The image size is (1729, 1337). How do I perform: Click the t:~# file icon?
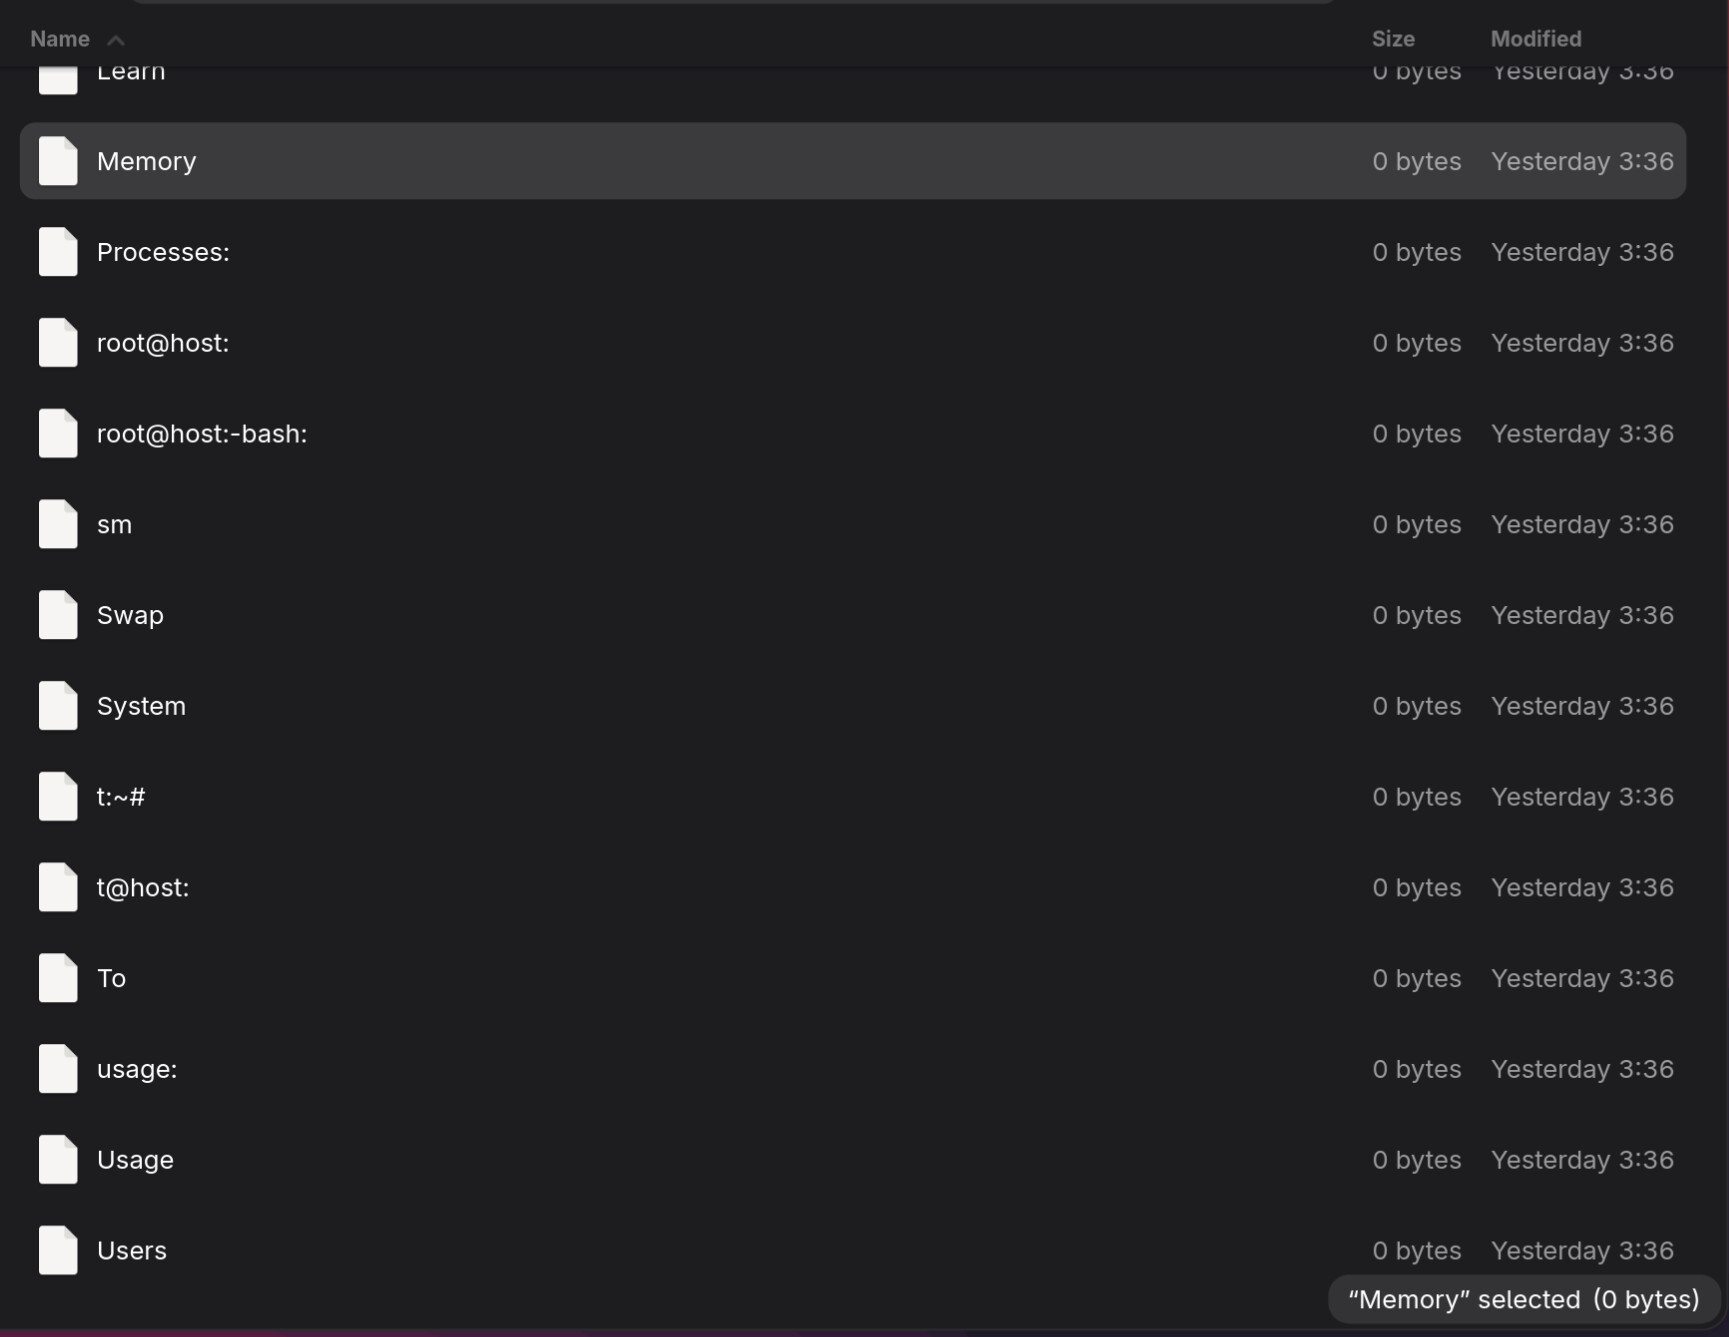(58, 797)
